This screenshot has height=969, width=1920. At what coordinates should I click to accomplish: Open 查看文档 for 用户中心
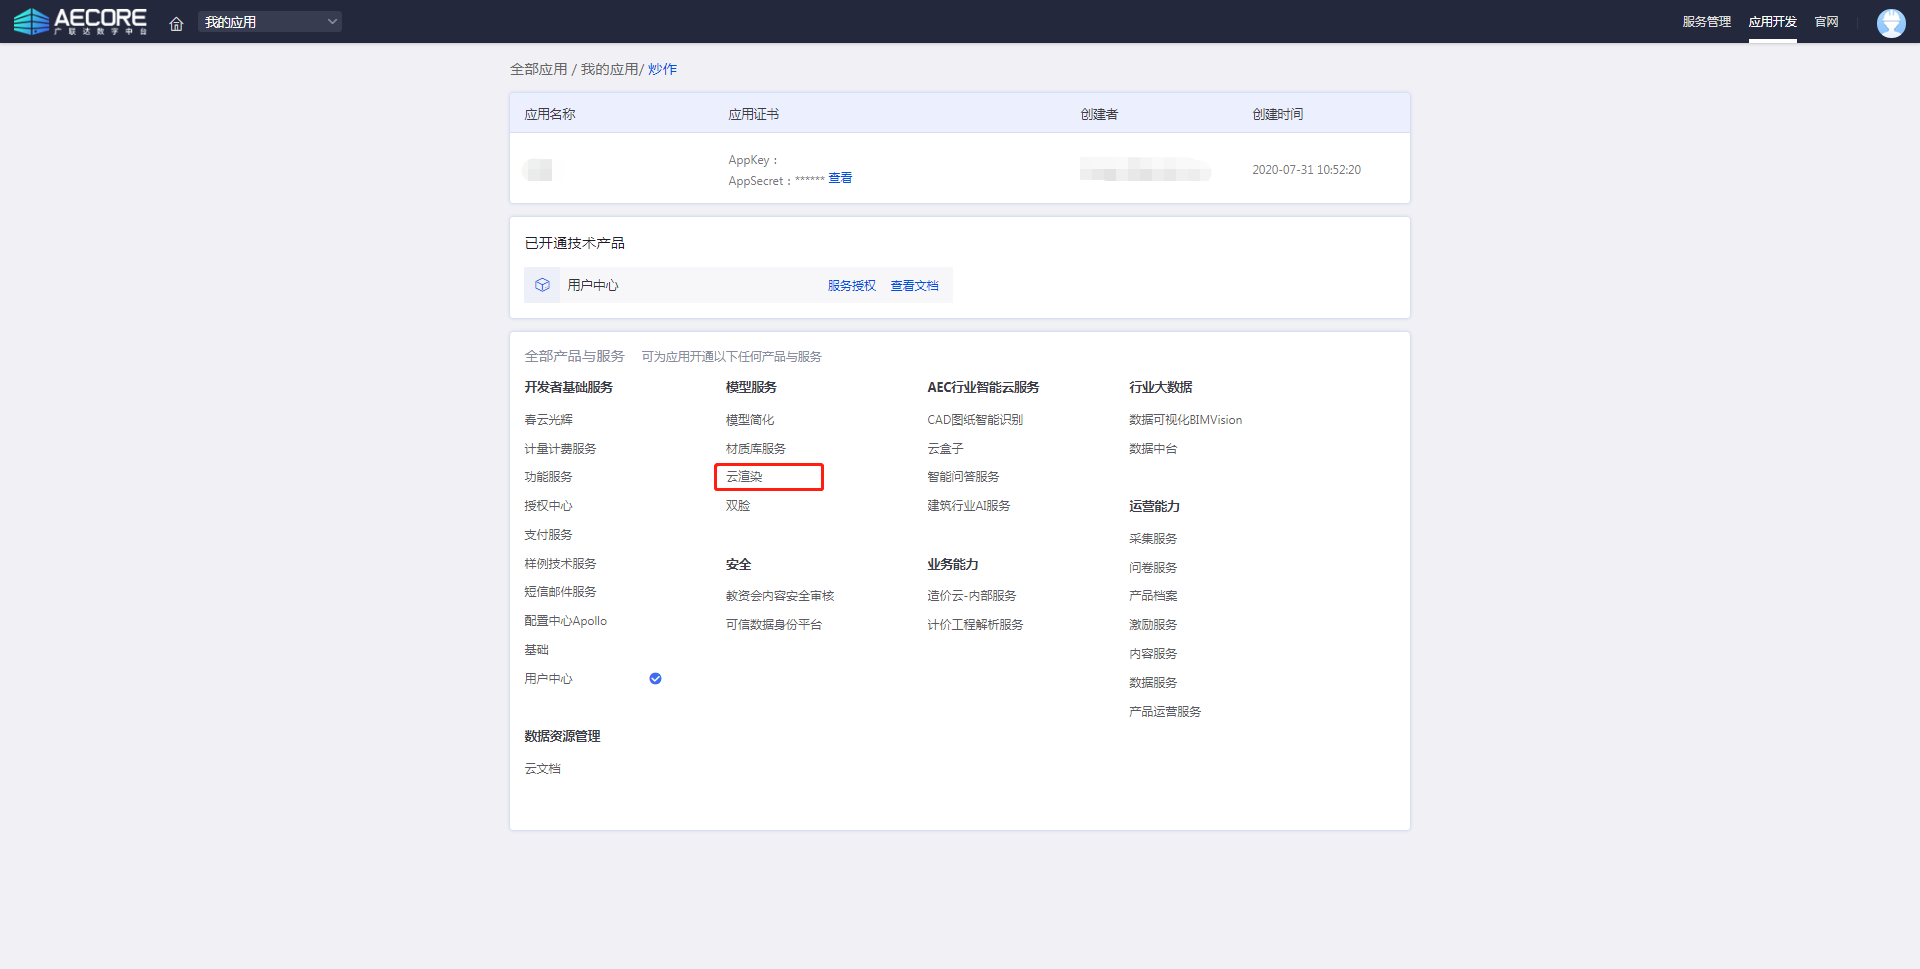point(914,286)
